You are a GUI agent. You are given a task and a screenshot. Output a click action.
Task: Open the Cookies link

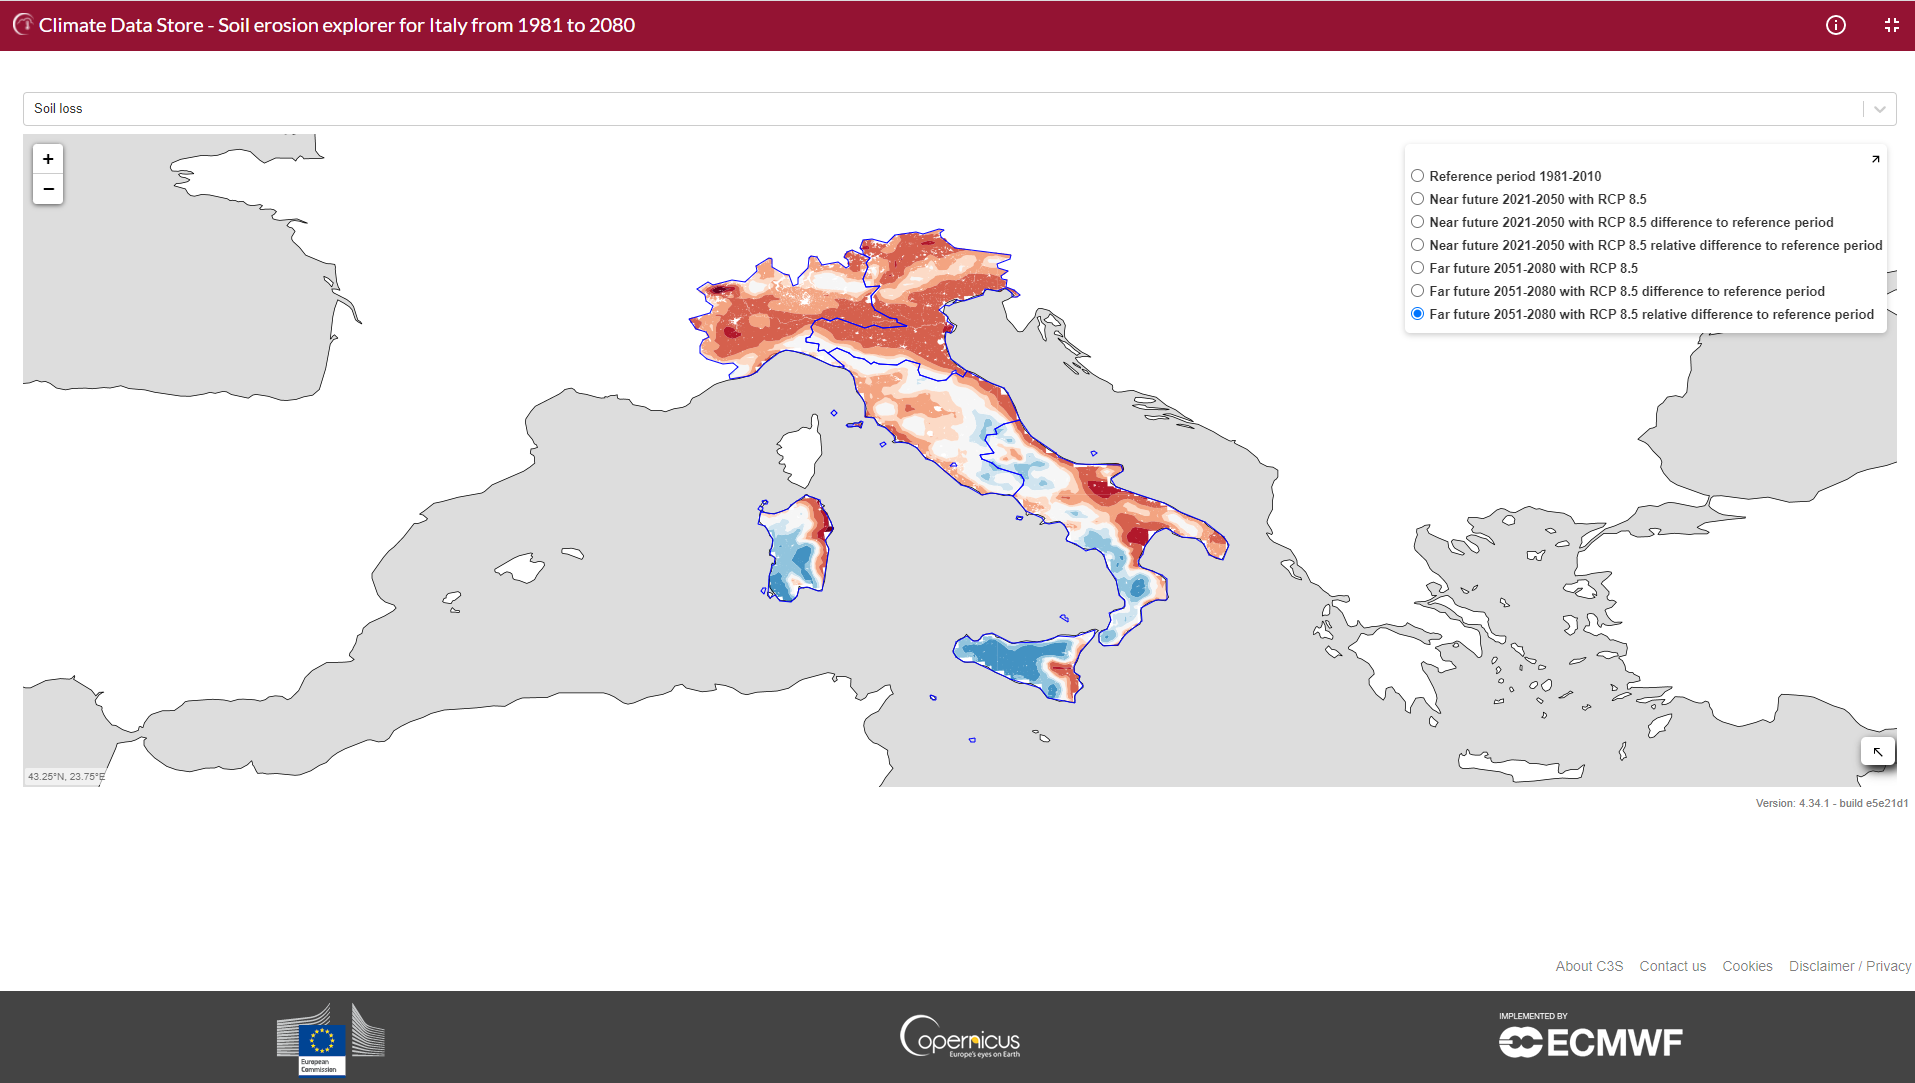pos(1747,966)
